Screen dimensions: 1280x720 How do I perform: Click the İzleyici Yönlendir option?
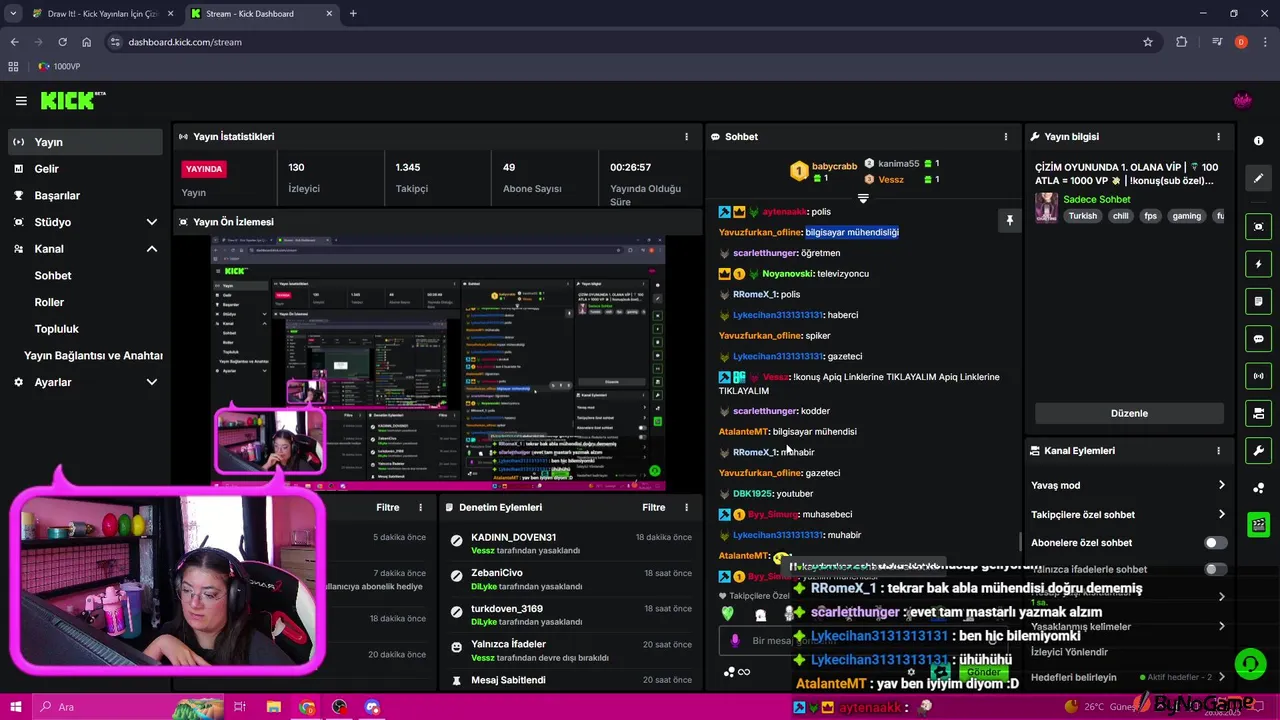pos(1069,652)
